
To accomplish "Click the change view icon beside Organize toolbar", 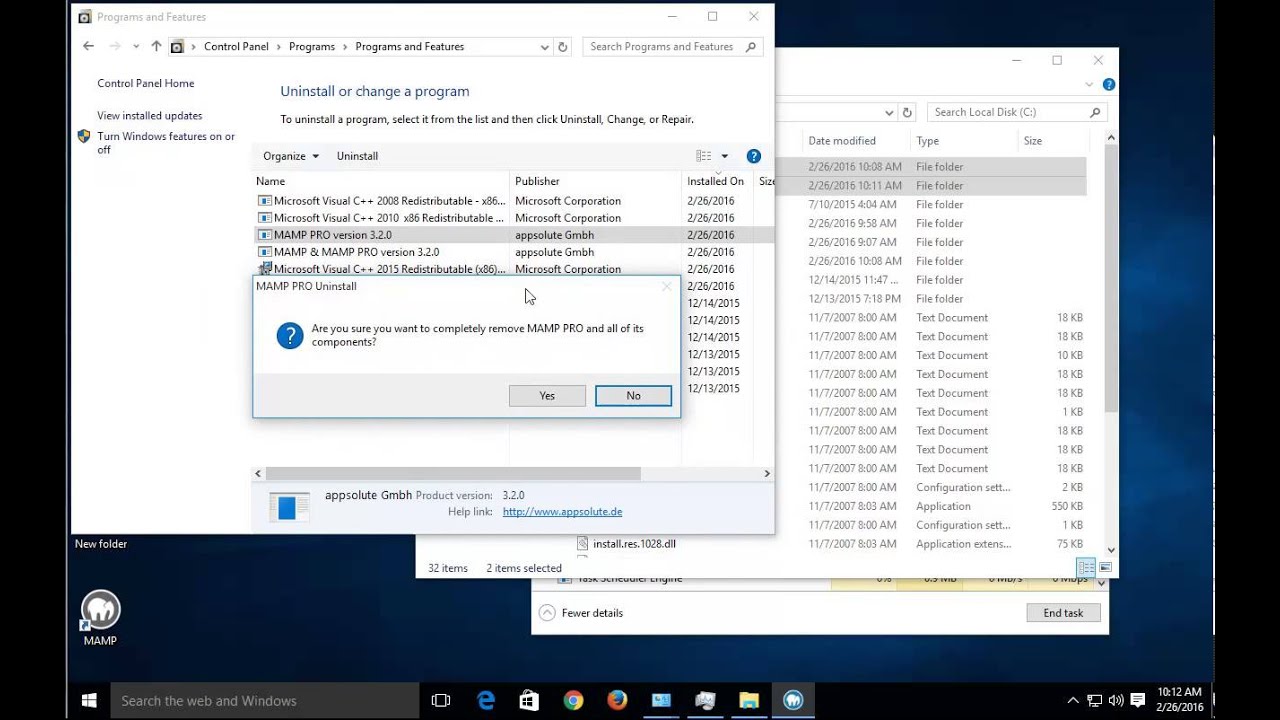I will pyautogui.click(x=704, y=156).
